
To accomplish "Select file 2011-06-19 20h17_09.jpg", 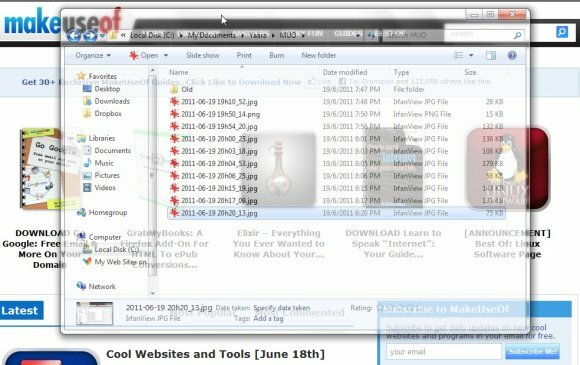I will pyautogui.click(x=219, y=201).
